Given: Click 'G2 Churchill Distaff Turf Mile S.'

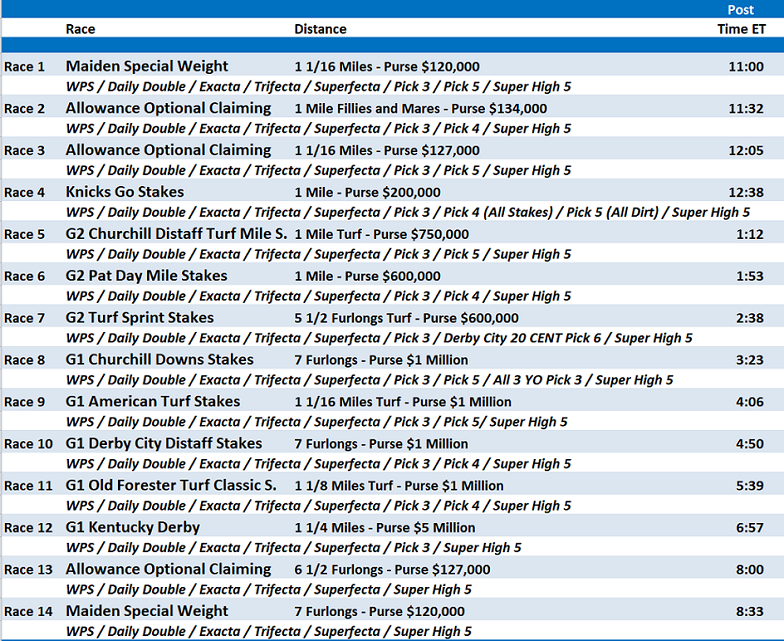Looking at the screenshot, I should 176,234.
